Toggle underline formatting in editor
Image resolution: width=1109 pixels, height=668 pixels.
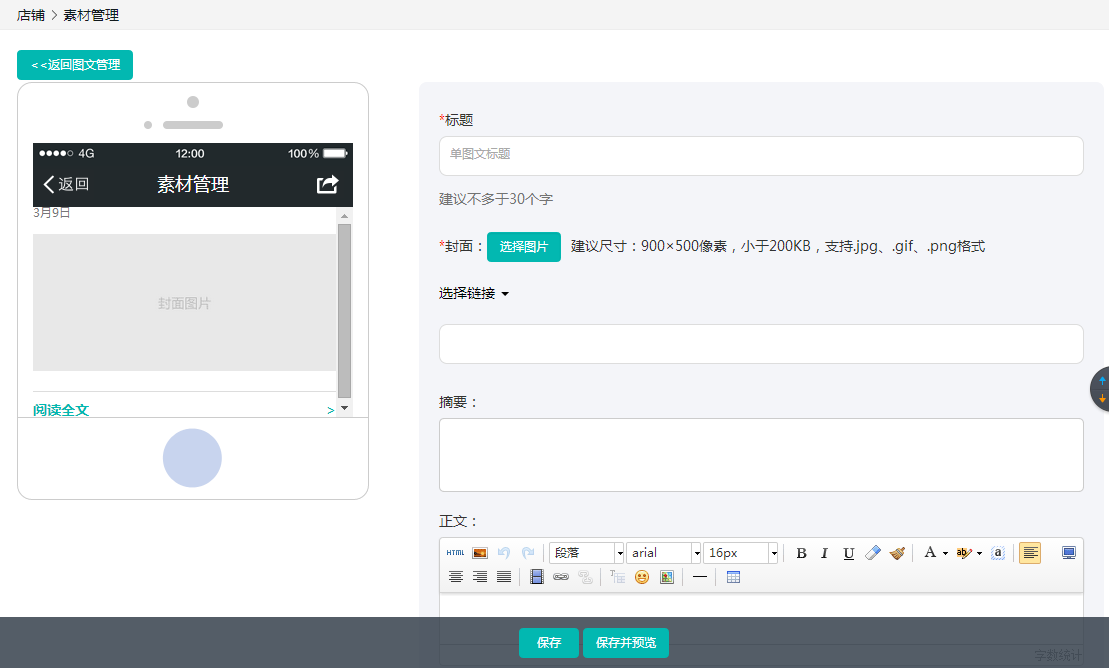click(849, 553)
